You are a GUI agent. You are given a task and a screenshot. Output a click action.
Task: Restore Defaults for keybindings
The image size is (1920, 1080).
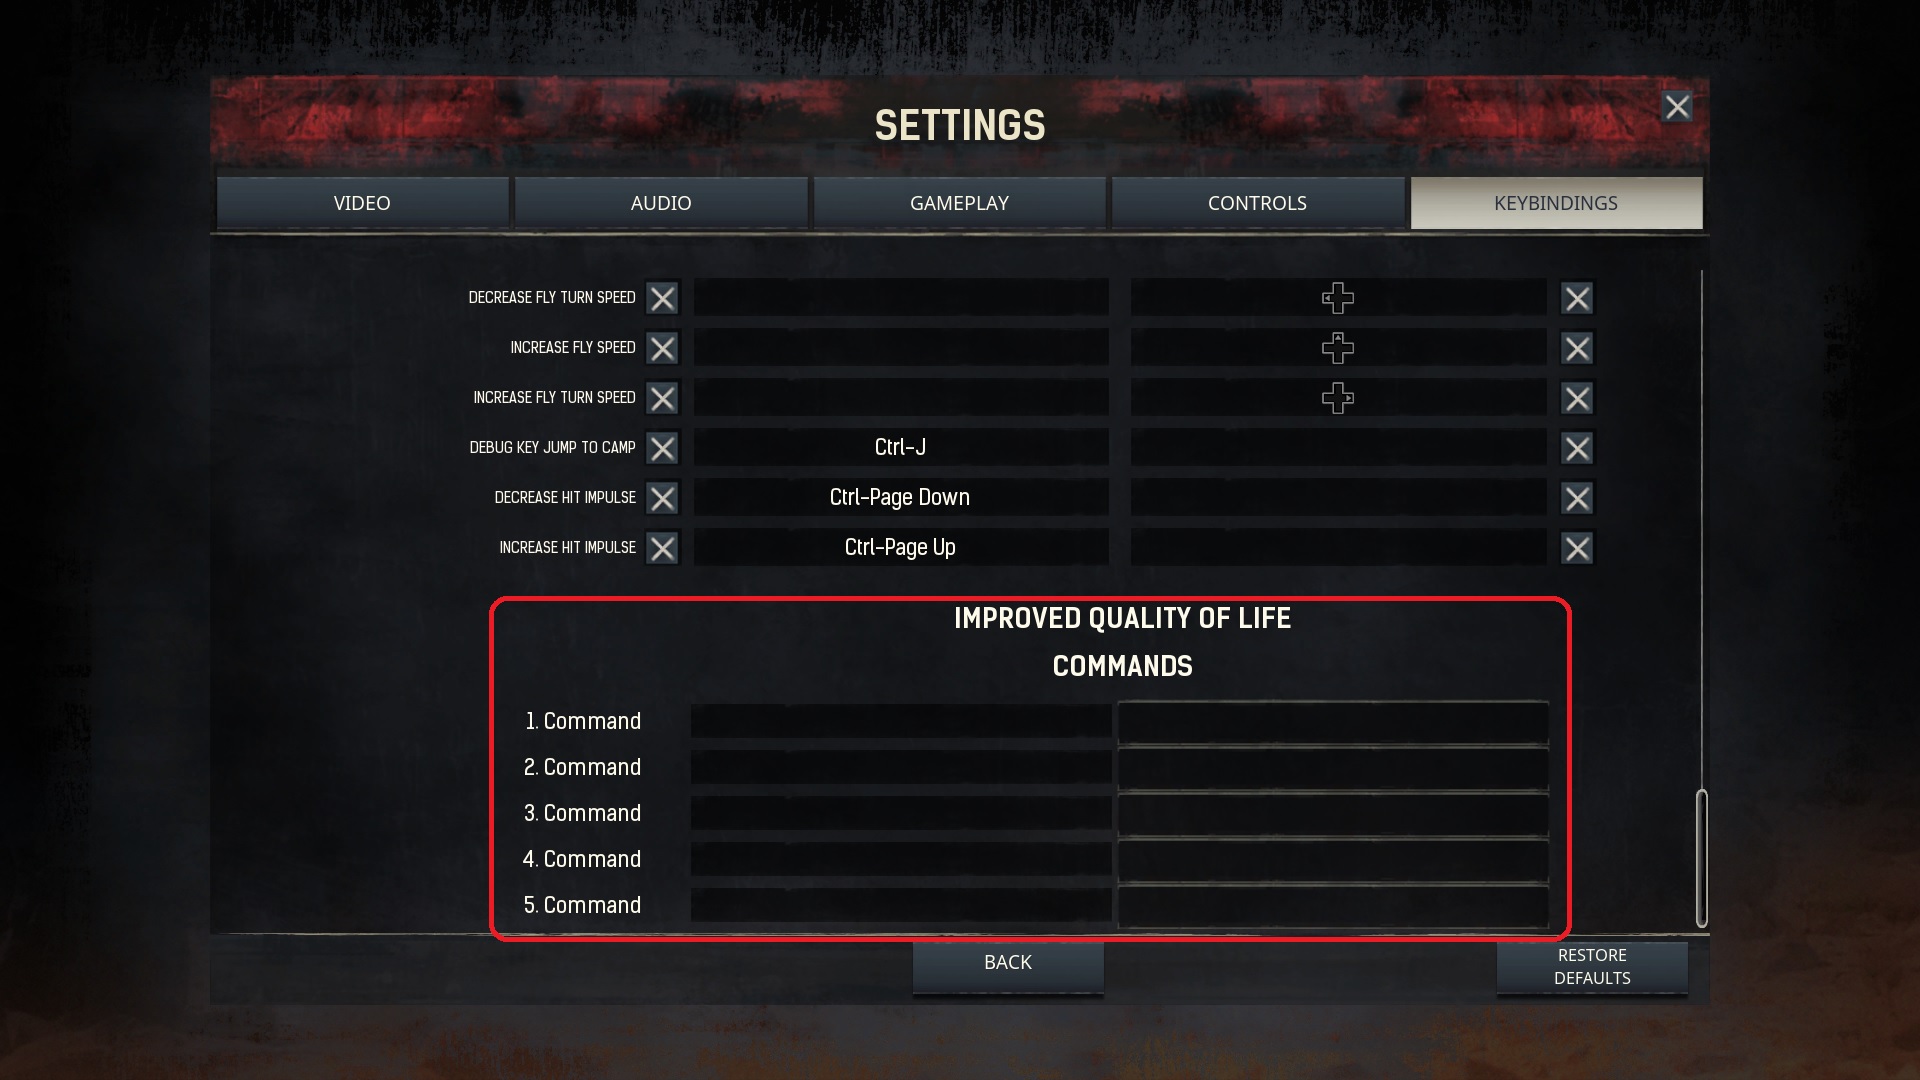coord(1592,967)
